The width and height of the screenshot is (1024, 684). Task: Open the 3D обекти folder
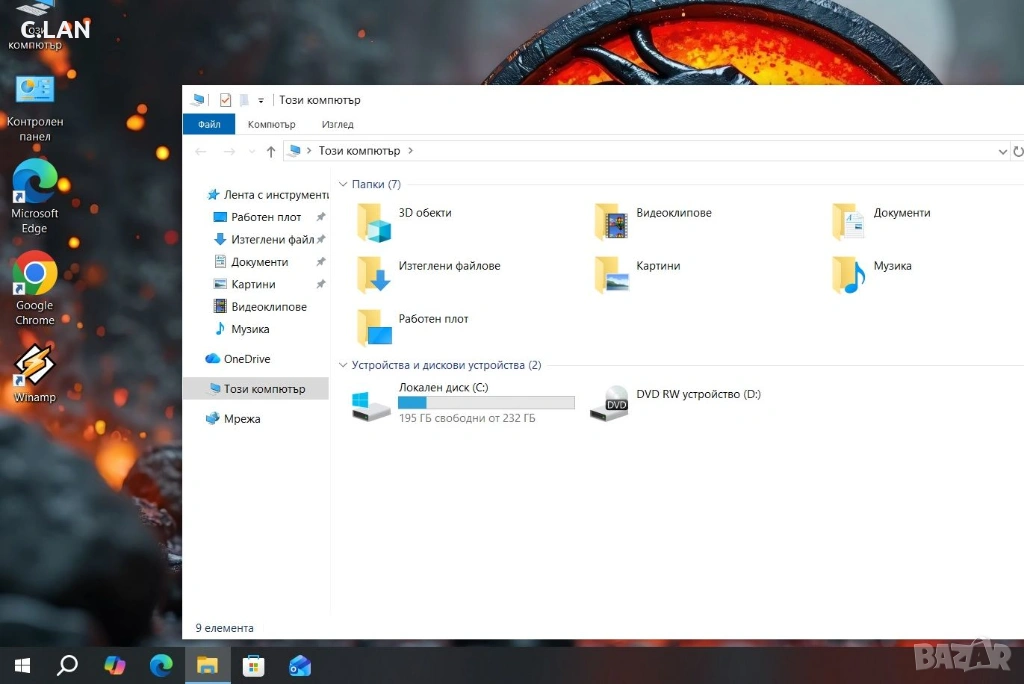pyautogui.click(x=376, y=222)
